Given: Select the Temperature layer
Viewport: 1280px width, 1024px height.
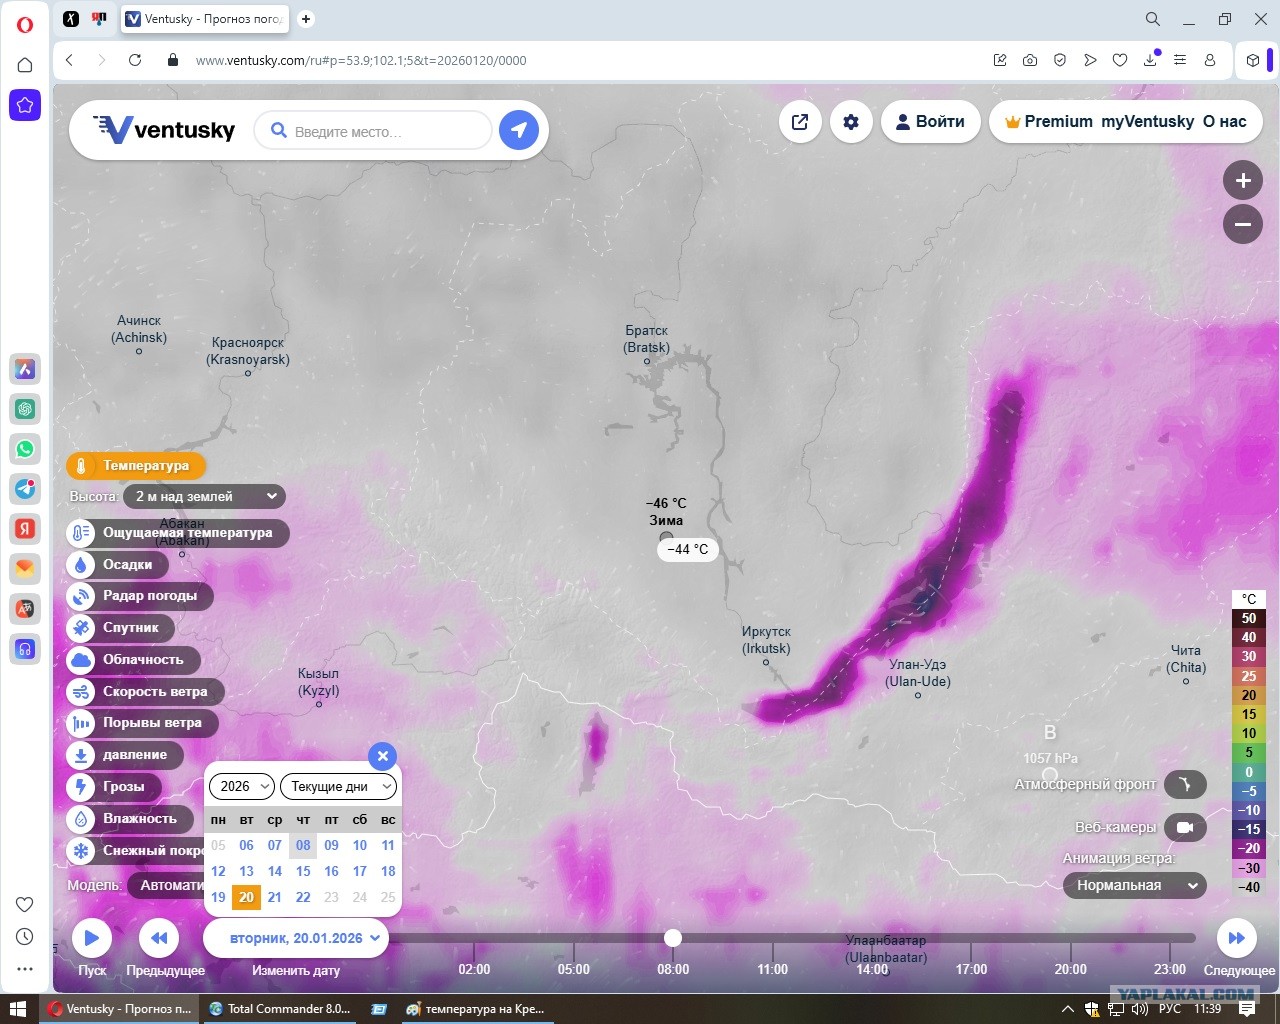Looking at the screenshot, I should pos(135,465).
